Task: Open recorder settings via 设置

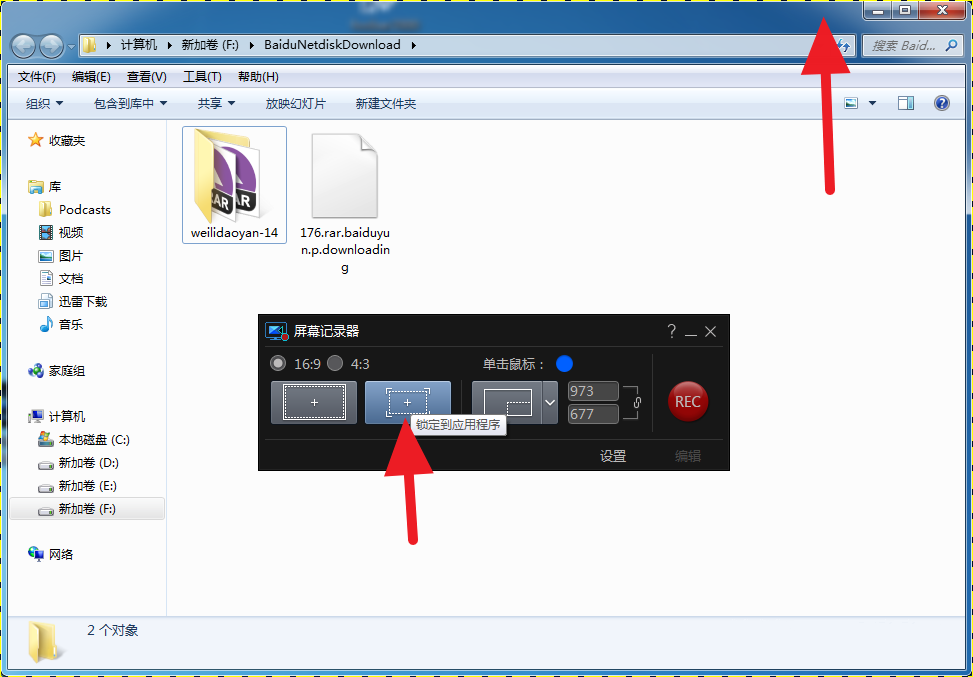Action: click(613, 455)
